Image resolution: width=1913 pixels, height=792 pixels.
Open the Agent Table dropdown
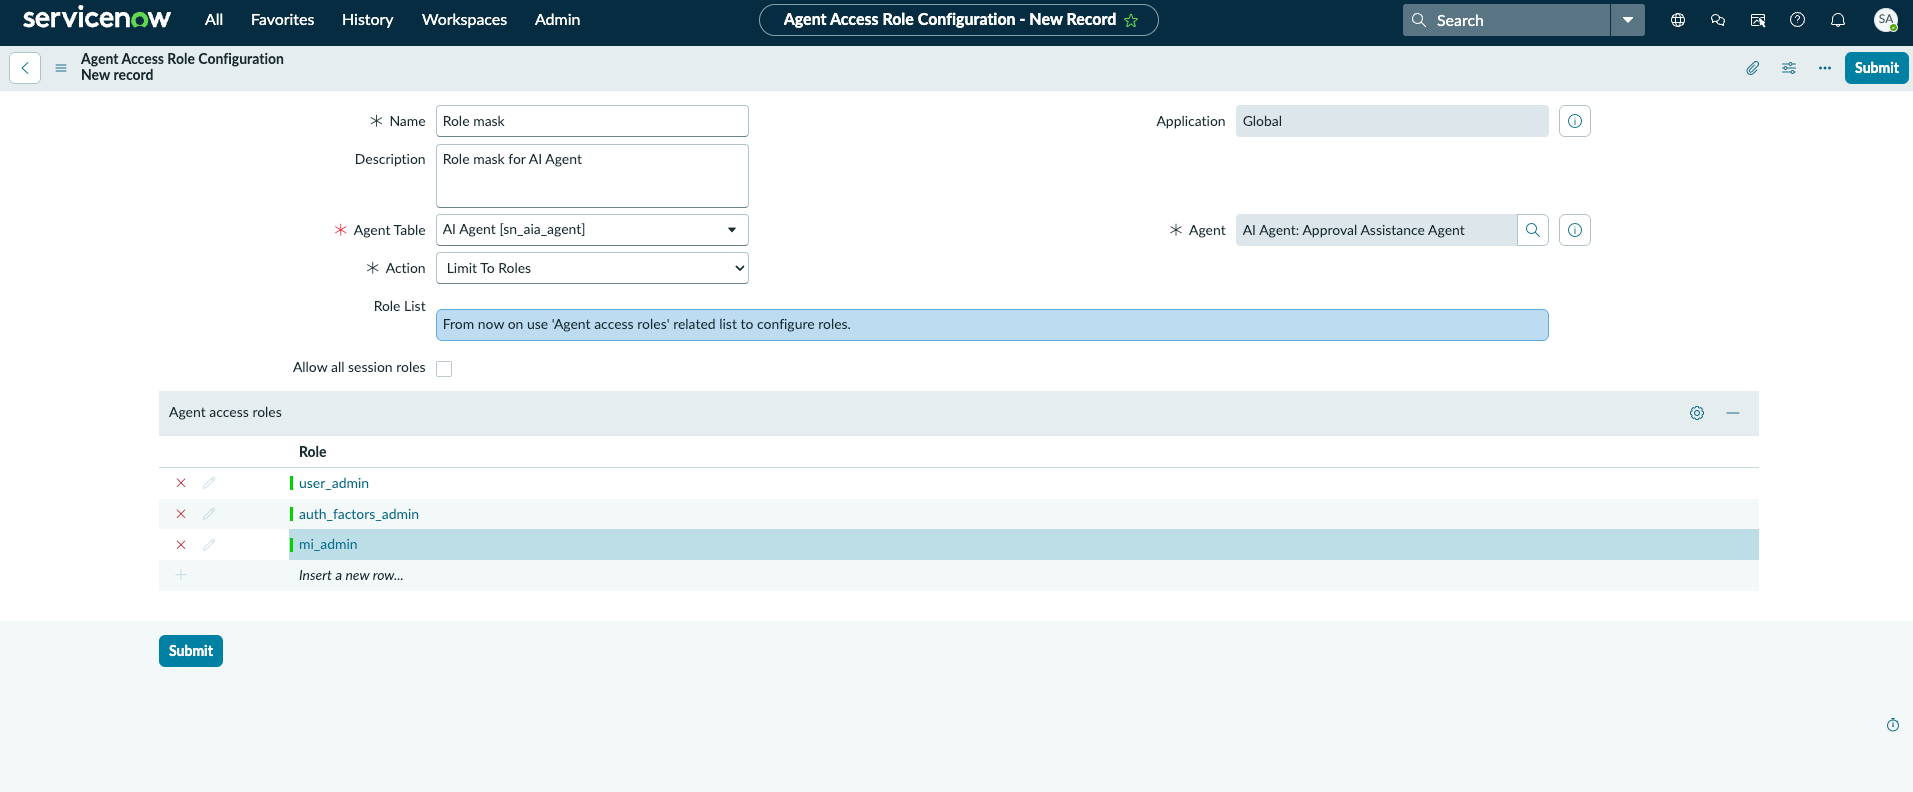point(592,230)
